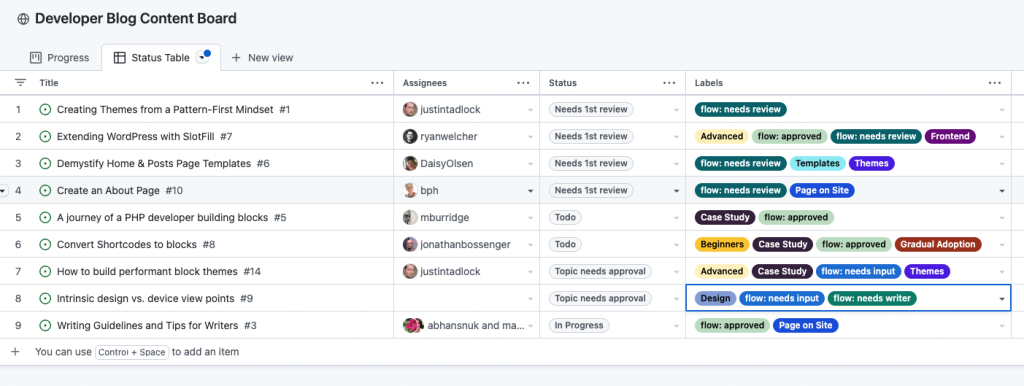Open Title column three-dot options menu

[377, 83]
